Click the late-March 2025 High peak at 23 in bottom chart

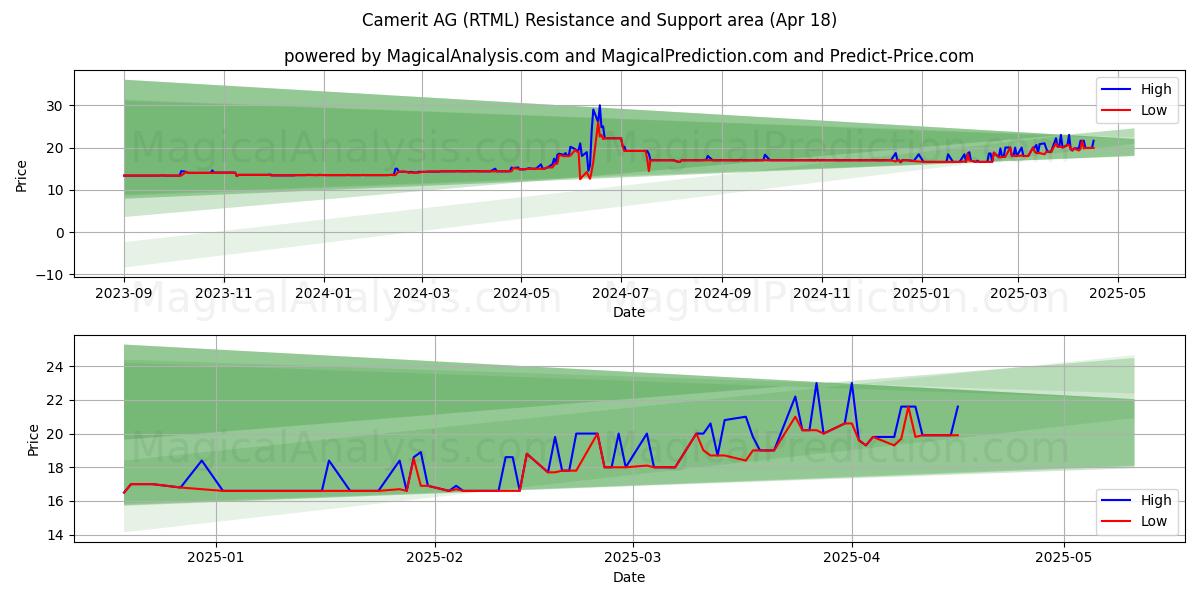click(x=816, y=383)
